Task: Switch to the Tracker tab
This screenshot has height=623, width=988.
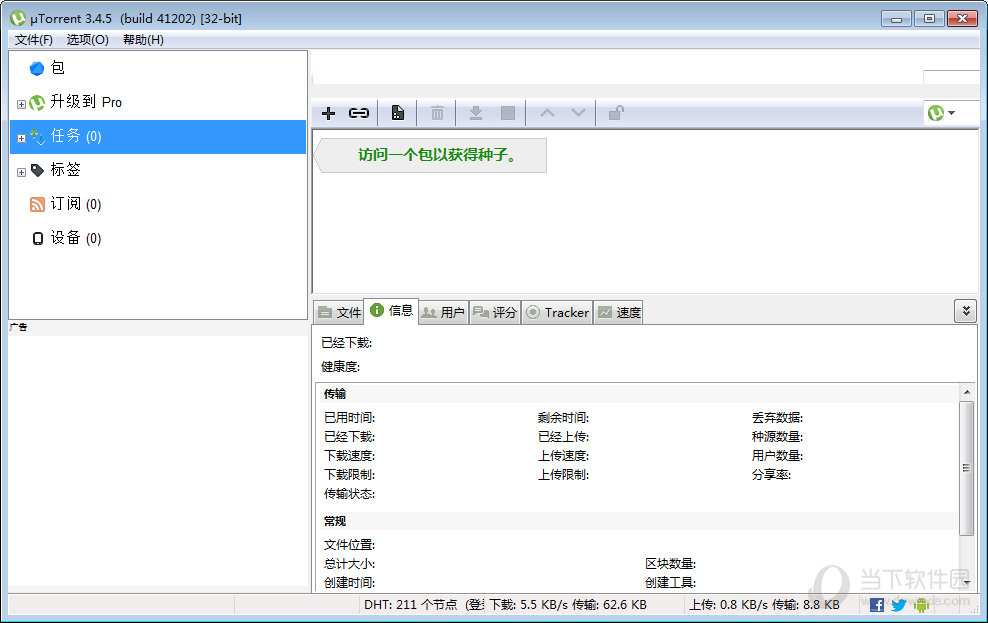Action: [x=557, y=312]
